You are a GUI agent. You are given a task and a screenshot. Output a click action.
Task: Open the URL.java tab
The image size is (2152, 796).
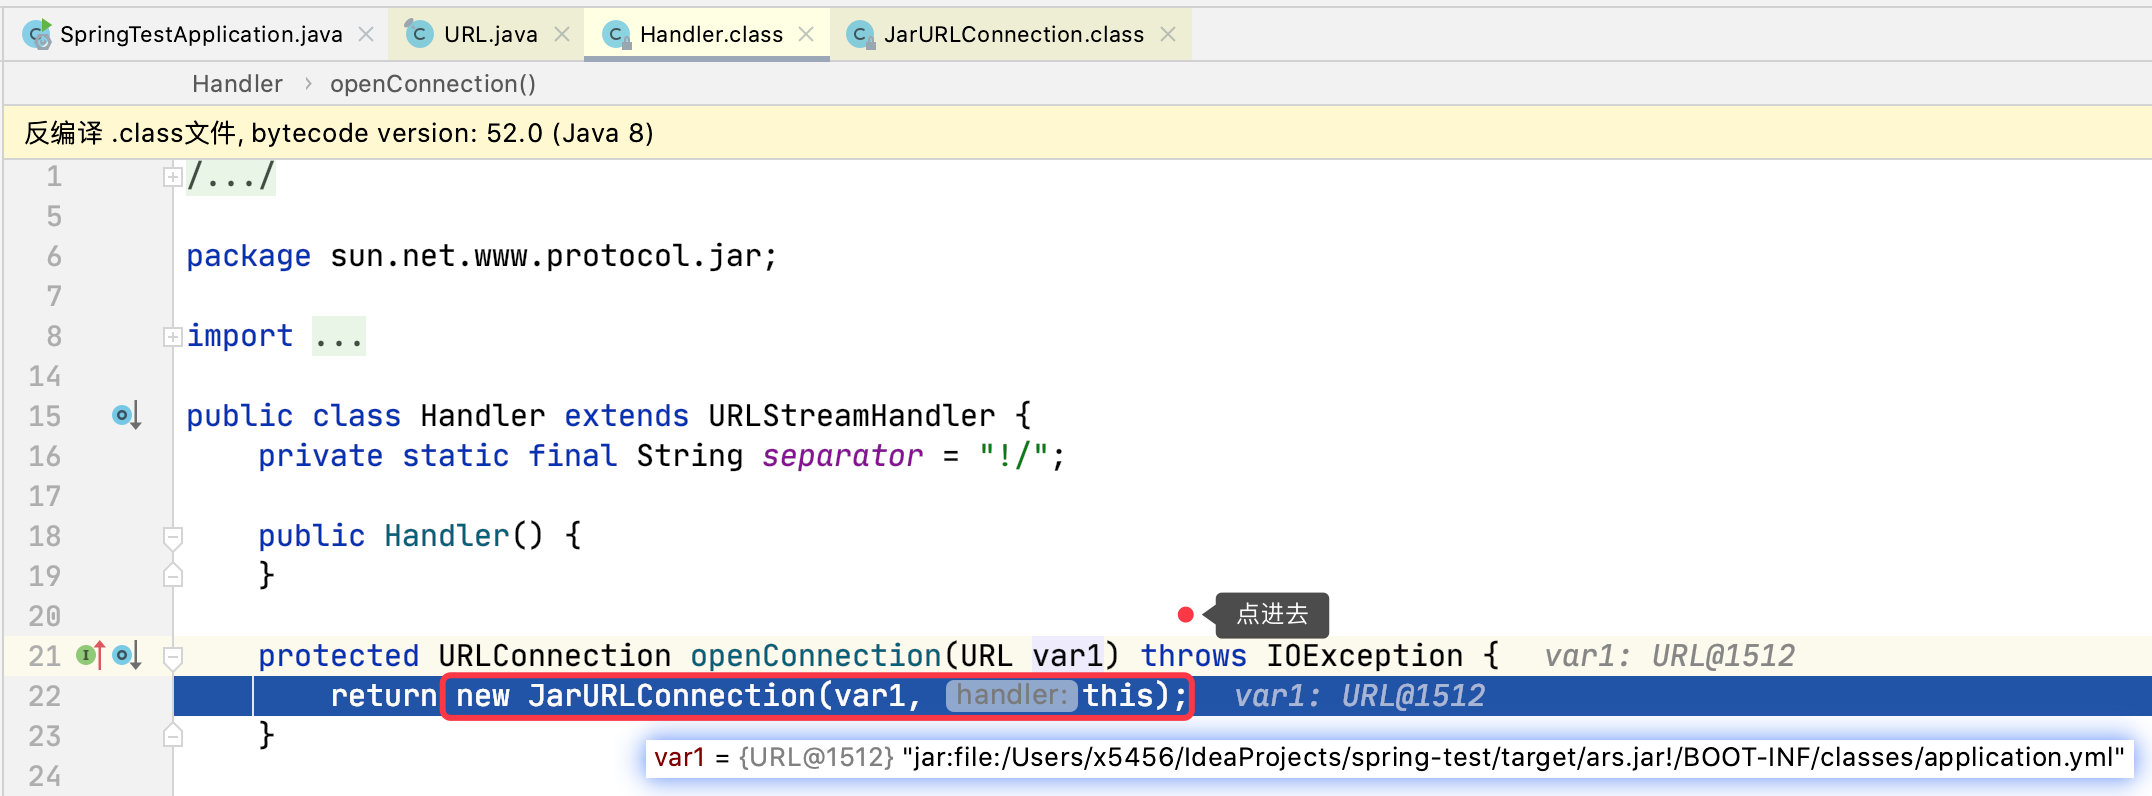(490, 34)
